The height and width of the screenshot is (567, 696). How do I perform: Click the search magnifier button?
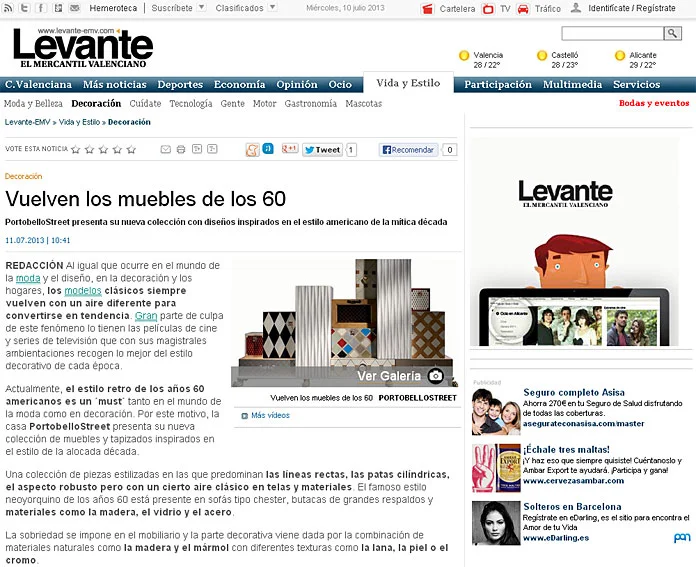[672, 33]
